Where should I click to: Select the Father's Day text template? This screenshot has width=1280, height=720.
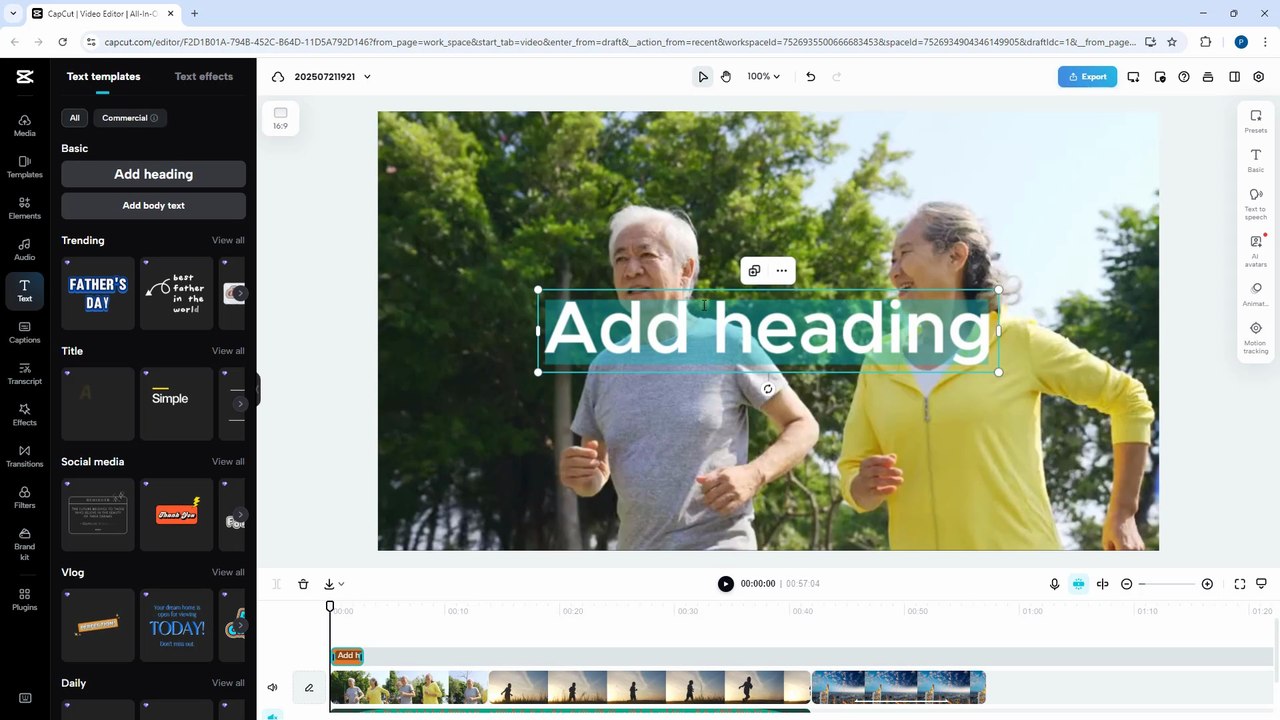[98, 293]
